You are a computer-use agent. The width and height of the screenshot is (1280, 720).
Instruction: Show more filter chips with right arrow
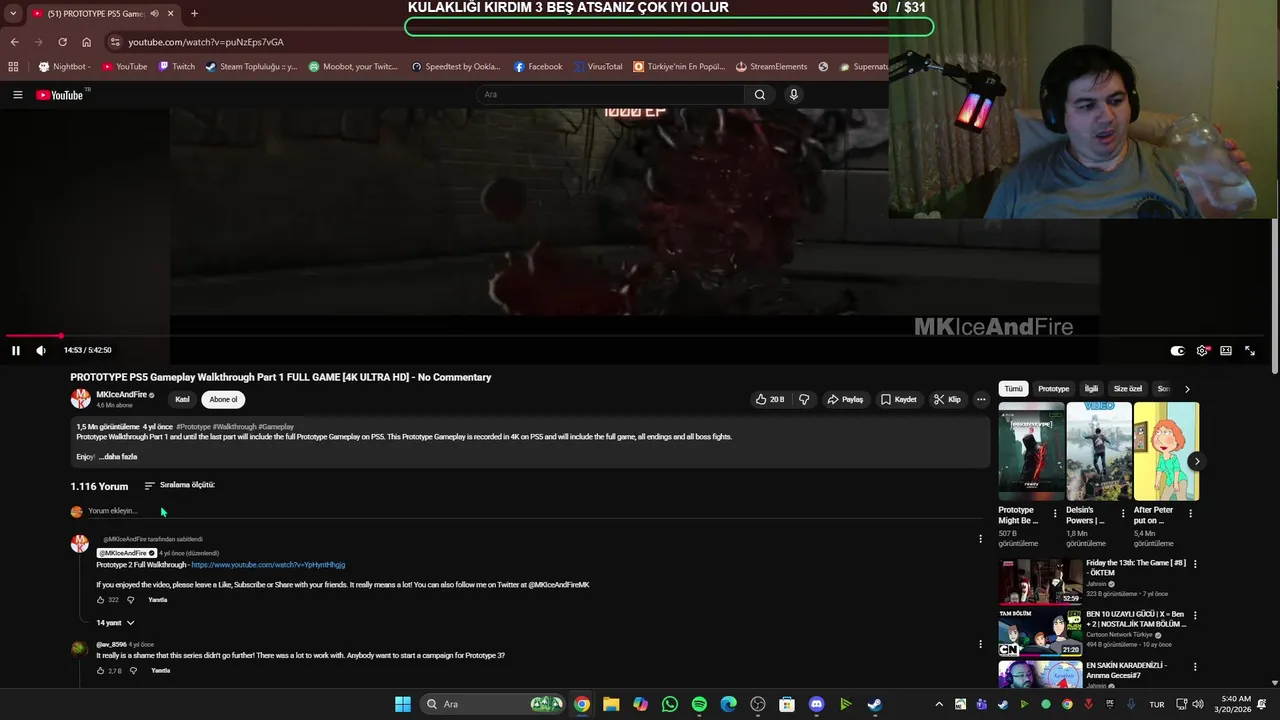[1187, 389]
